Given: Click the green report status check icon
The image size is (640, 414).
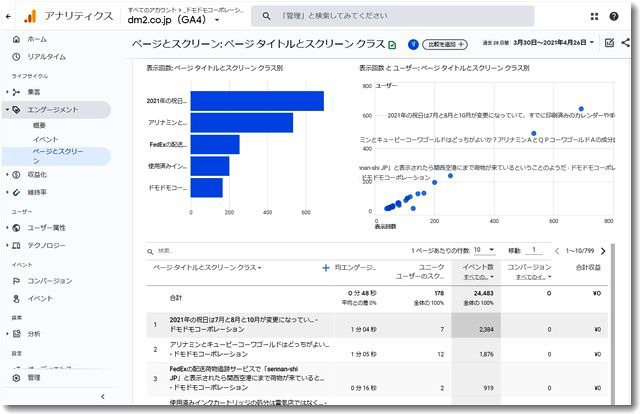Looking at the screenshot, I should [392, 45].
